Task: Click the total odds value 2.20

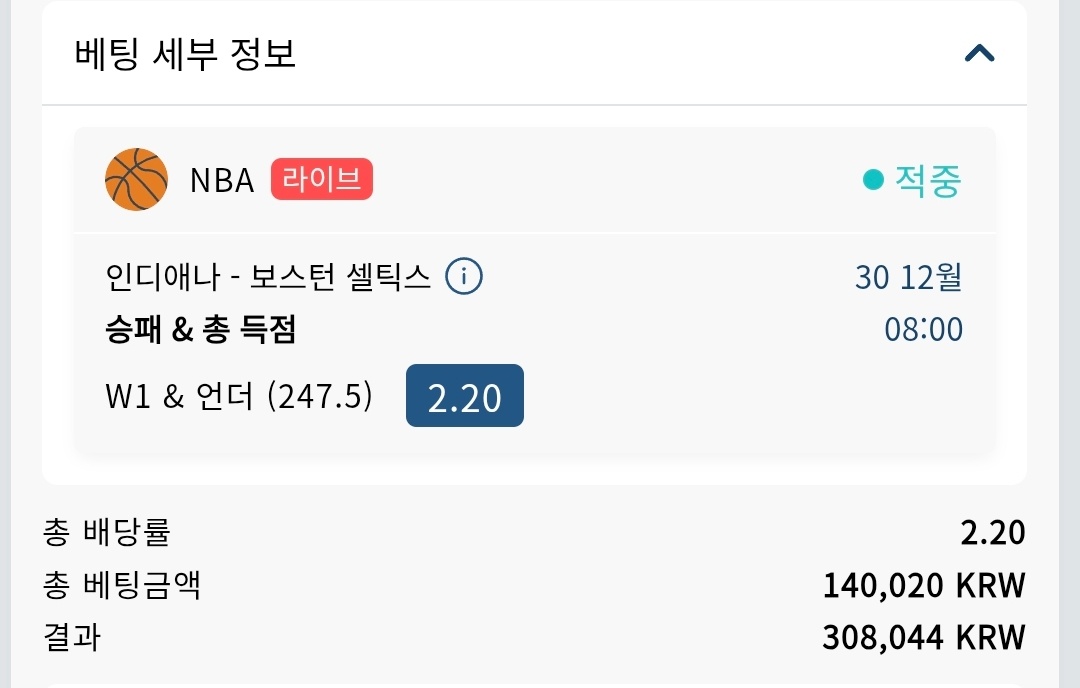Action: [992, 533]
